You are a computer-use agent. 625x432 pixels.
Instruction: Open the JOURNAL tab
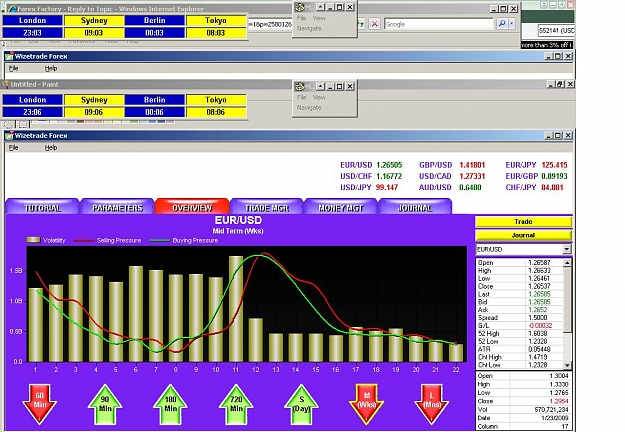pyautogui.click(x=415, y=206)
